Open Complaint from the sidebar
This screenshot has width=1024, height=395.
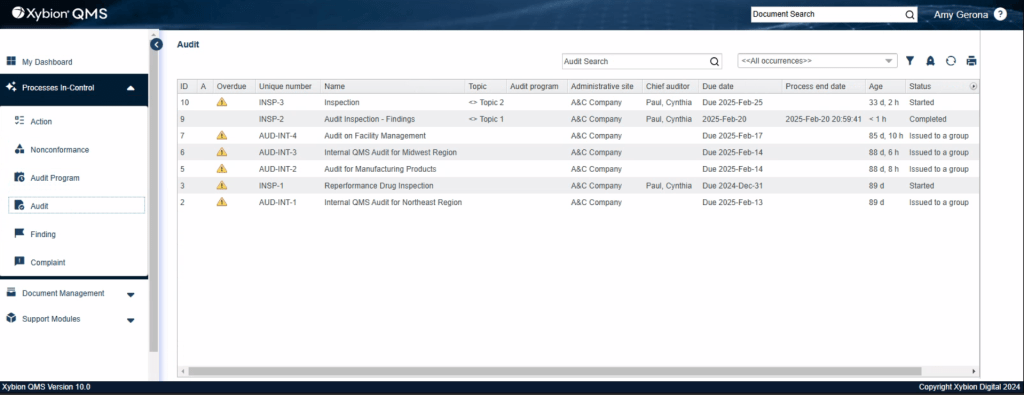(x=48, y=262)
